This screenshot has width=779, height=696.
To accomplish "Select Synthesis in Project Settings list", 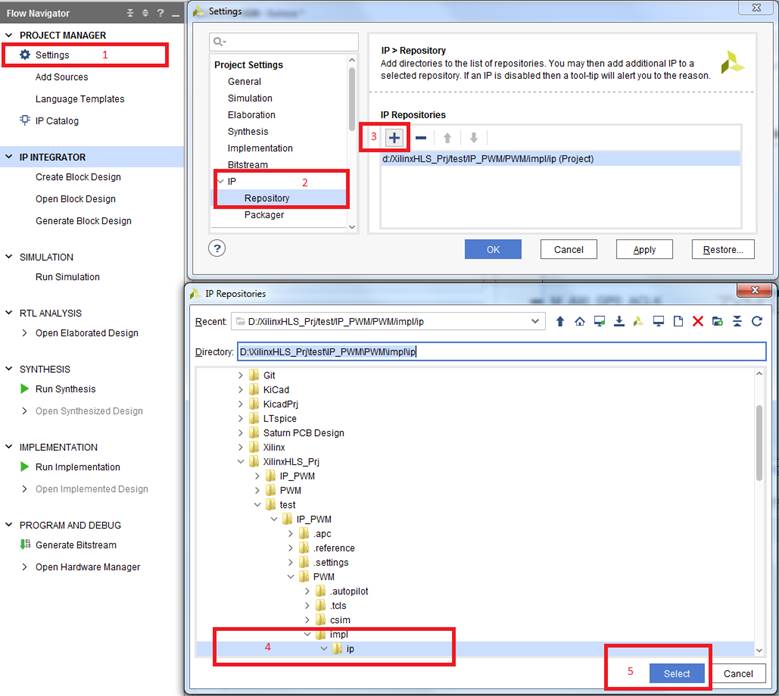I will click(247, 131).
